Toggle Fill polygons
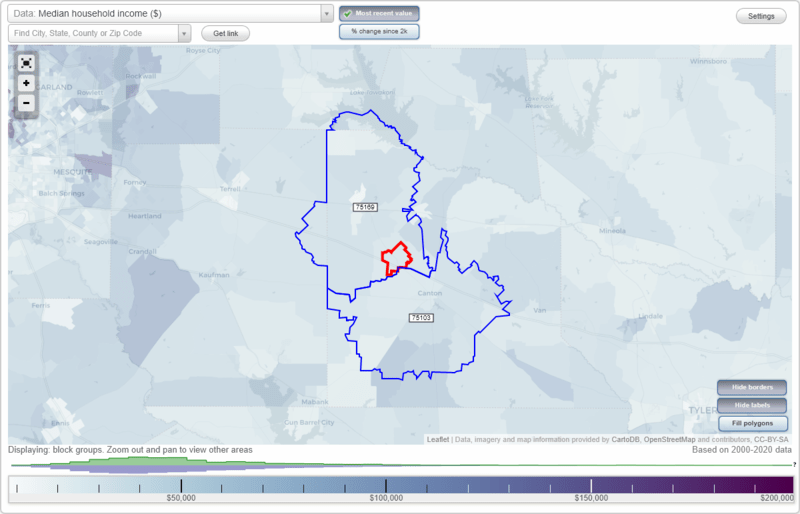800x514 pixels. [753, 423]
